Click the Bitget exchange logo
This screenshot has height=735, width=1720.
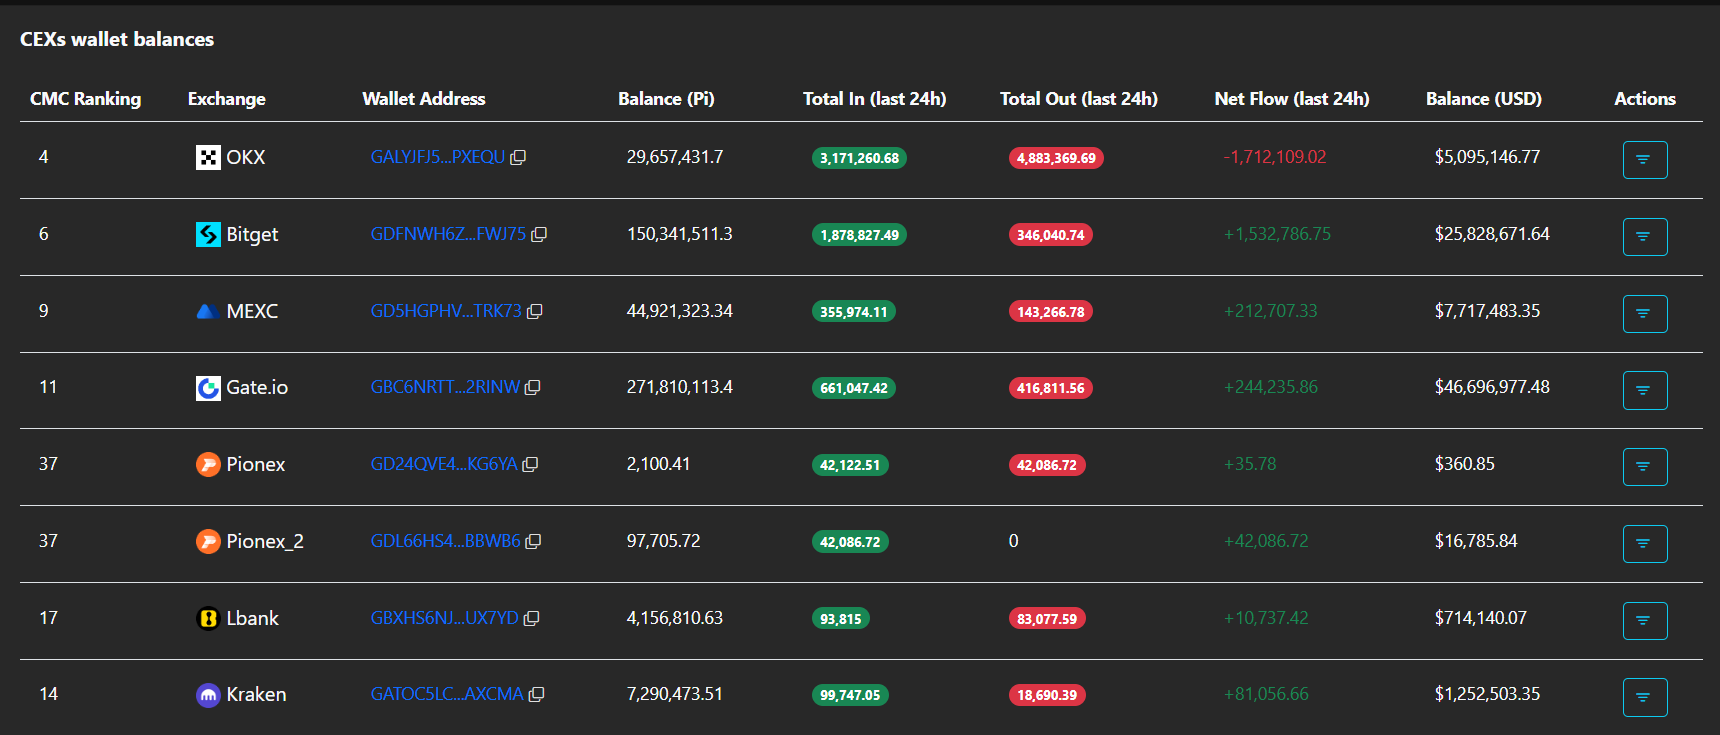click(208, 235)
